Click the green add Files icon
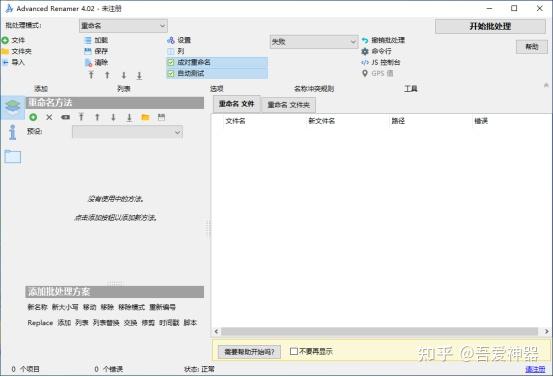 pos(5,40)
